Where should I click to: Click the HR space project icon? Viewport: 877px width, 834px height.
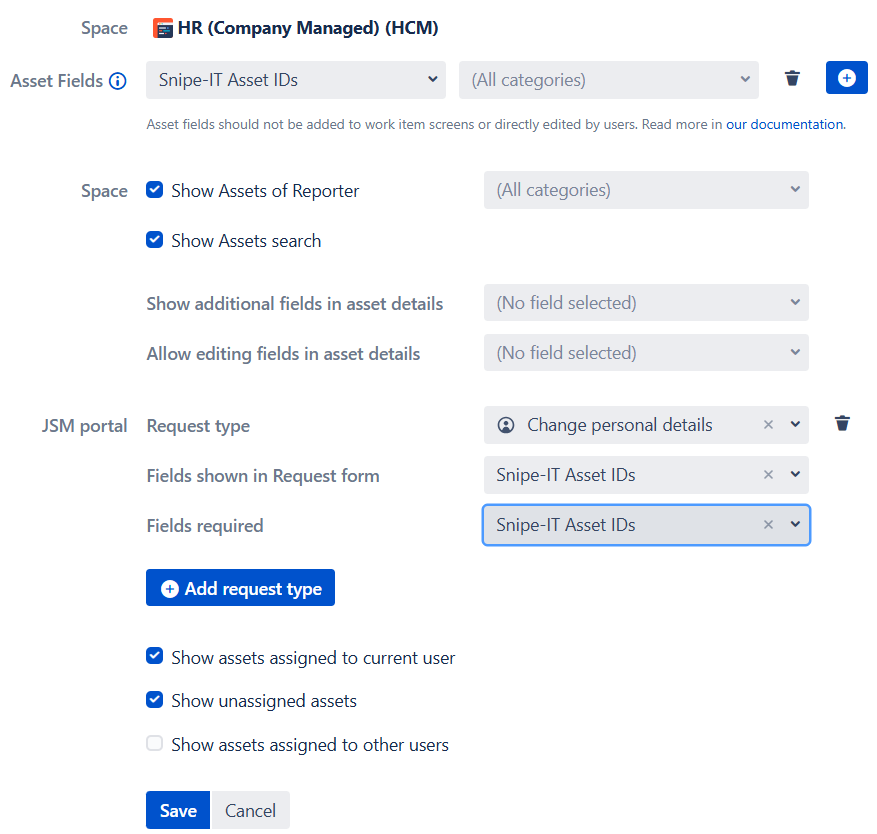tap(162, 28)
